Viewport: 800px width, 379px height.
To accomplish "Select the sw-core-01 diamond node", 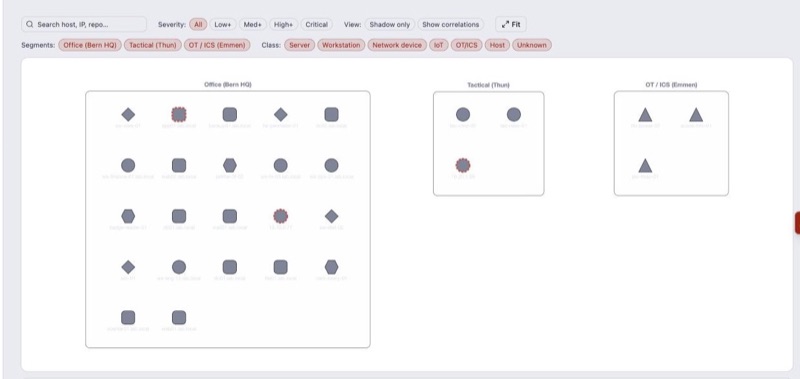I will pyautogui.click(x=128, y=114).
